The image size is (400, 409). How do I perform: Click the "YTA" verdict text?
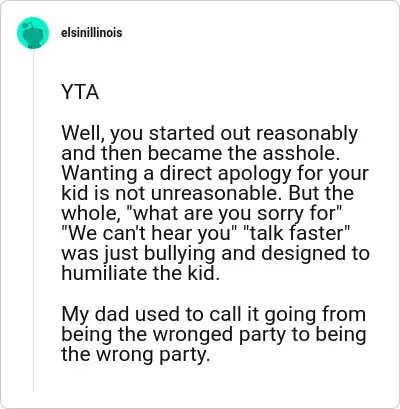[80, 92]
